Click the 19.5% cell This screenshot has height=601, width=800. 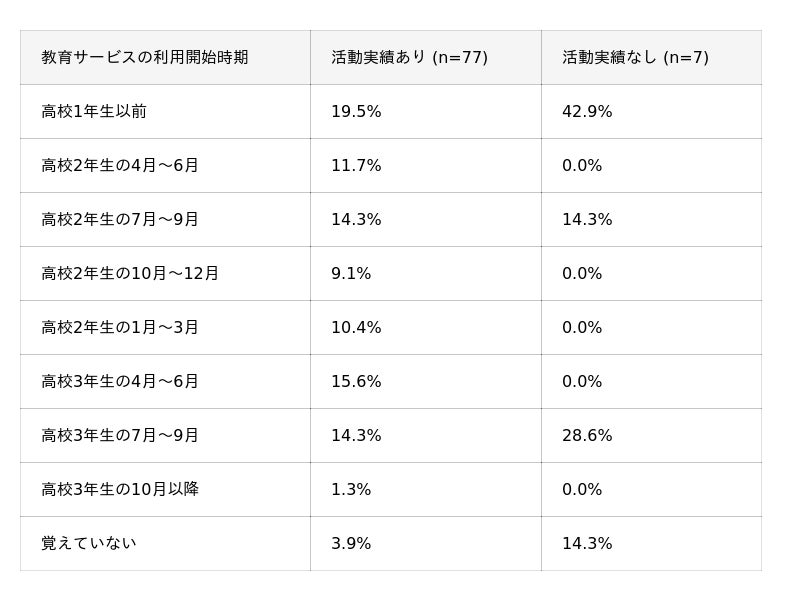[356, 112]
